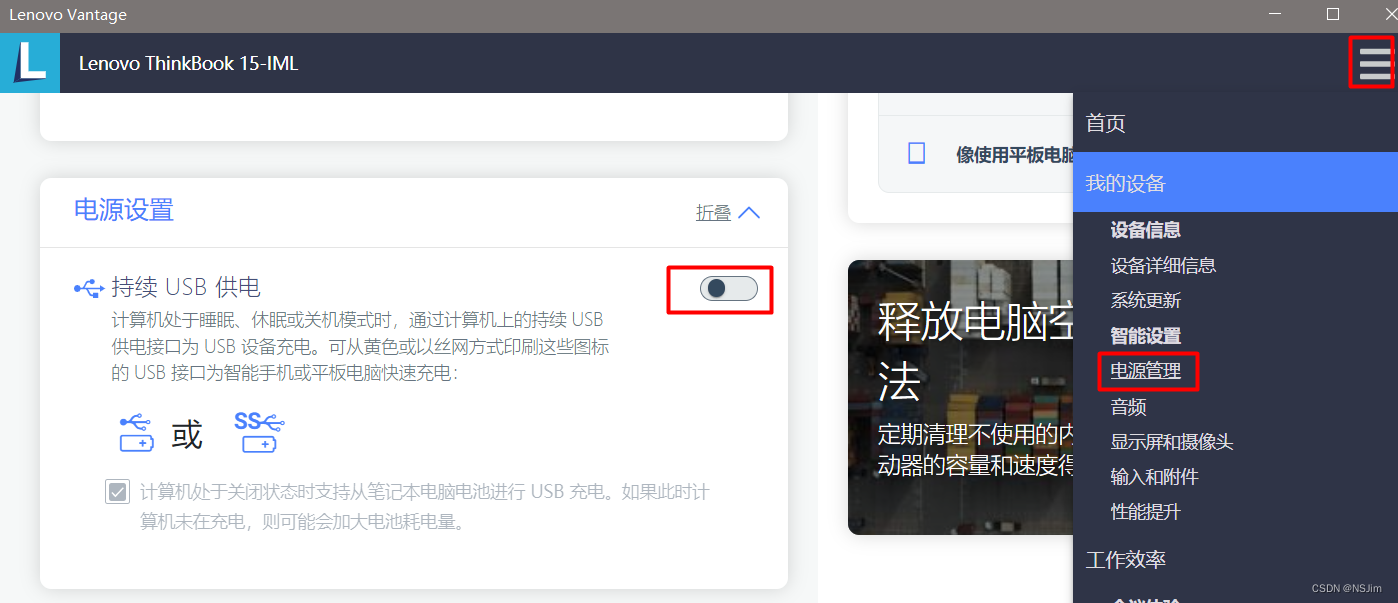
Task: Toggle the 持续 USB 供电 switch
Action: (729, 289)
